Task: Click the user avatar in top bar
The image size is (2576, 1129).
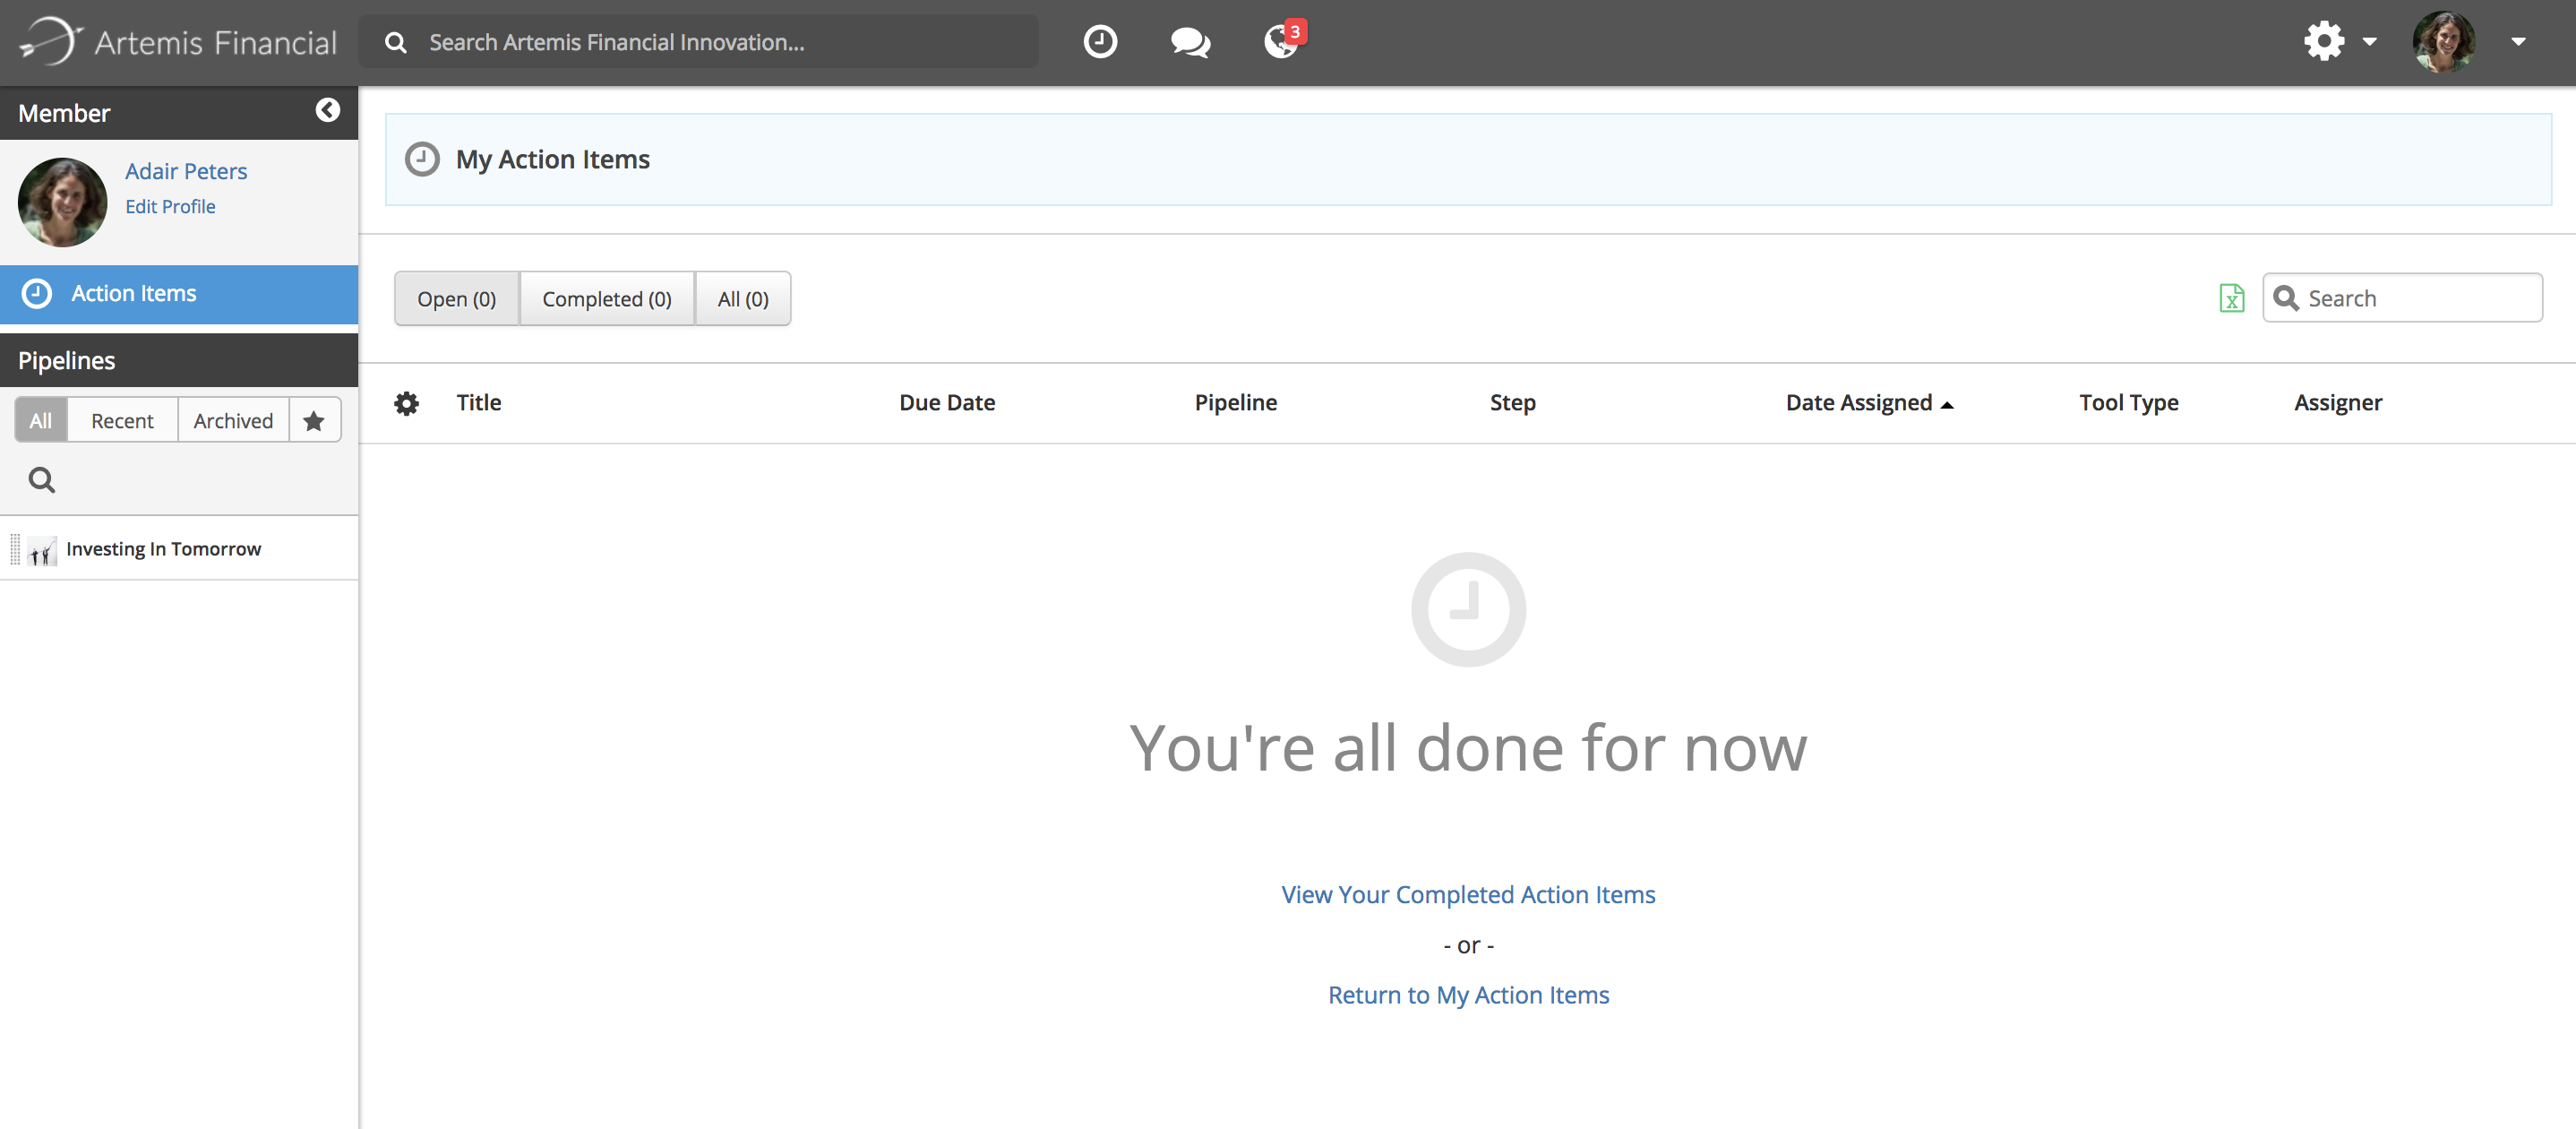Action: [2444, 42]
